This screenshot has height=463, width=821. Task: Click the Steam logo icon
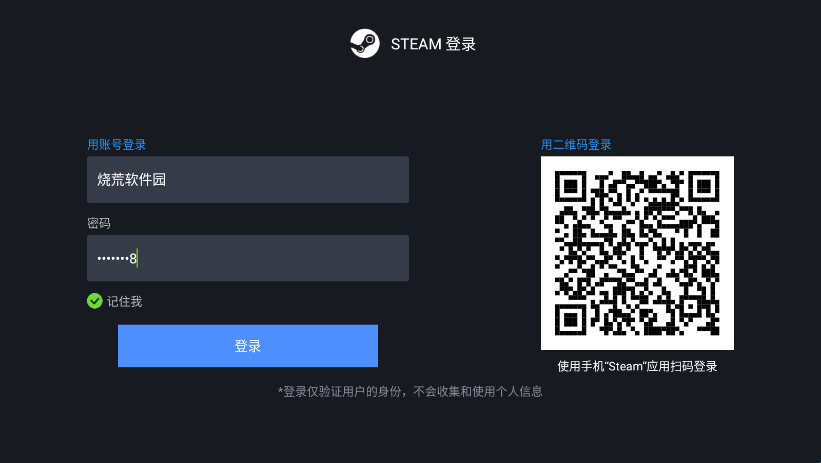[x=365, y=43]
